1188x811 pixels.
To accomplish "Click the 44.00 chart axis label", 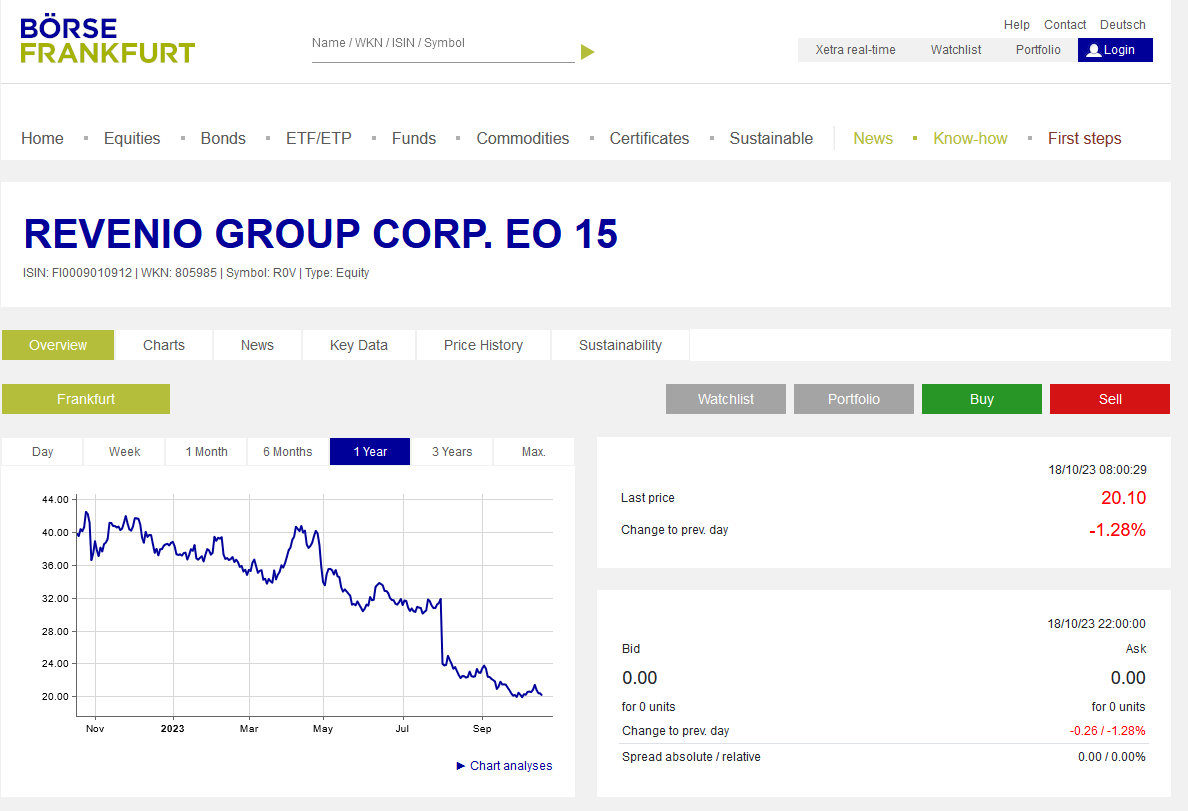I will coord(55,499).
